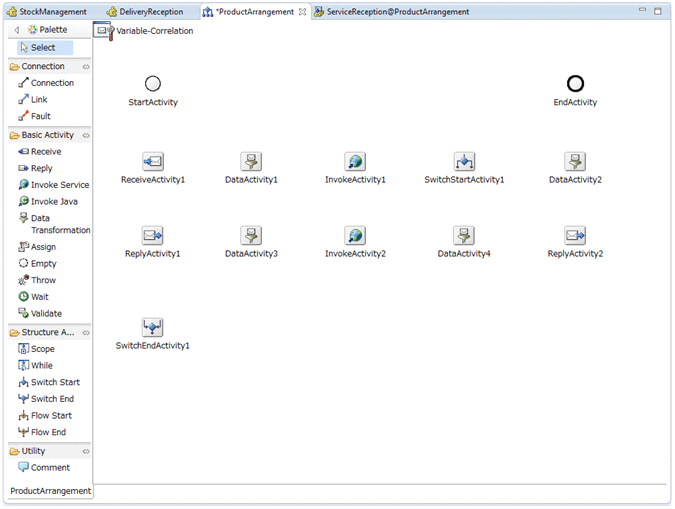Click the Variable-Correlation label on canvas
The height and width of the screenshot is (509, 675).
[154, 31]
